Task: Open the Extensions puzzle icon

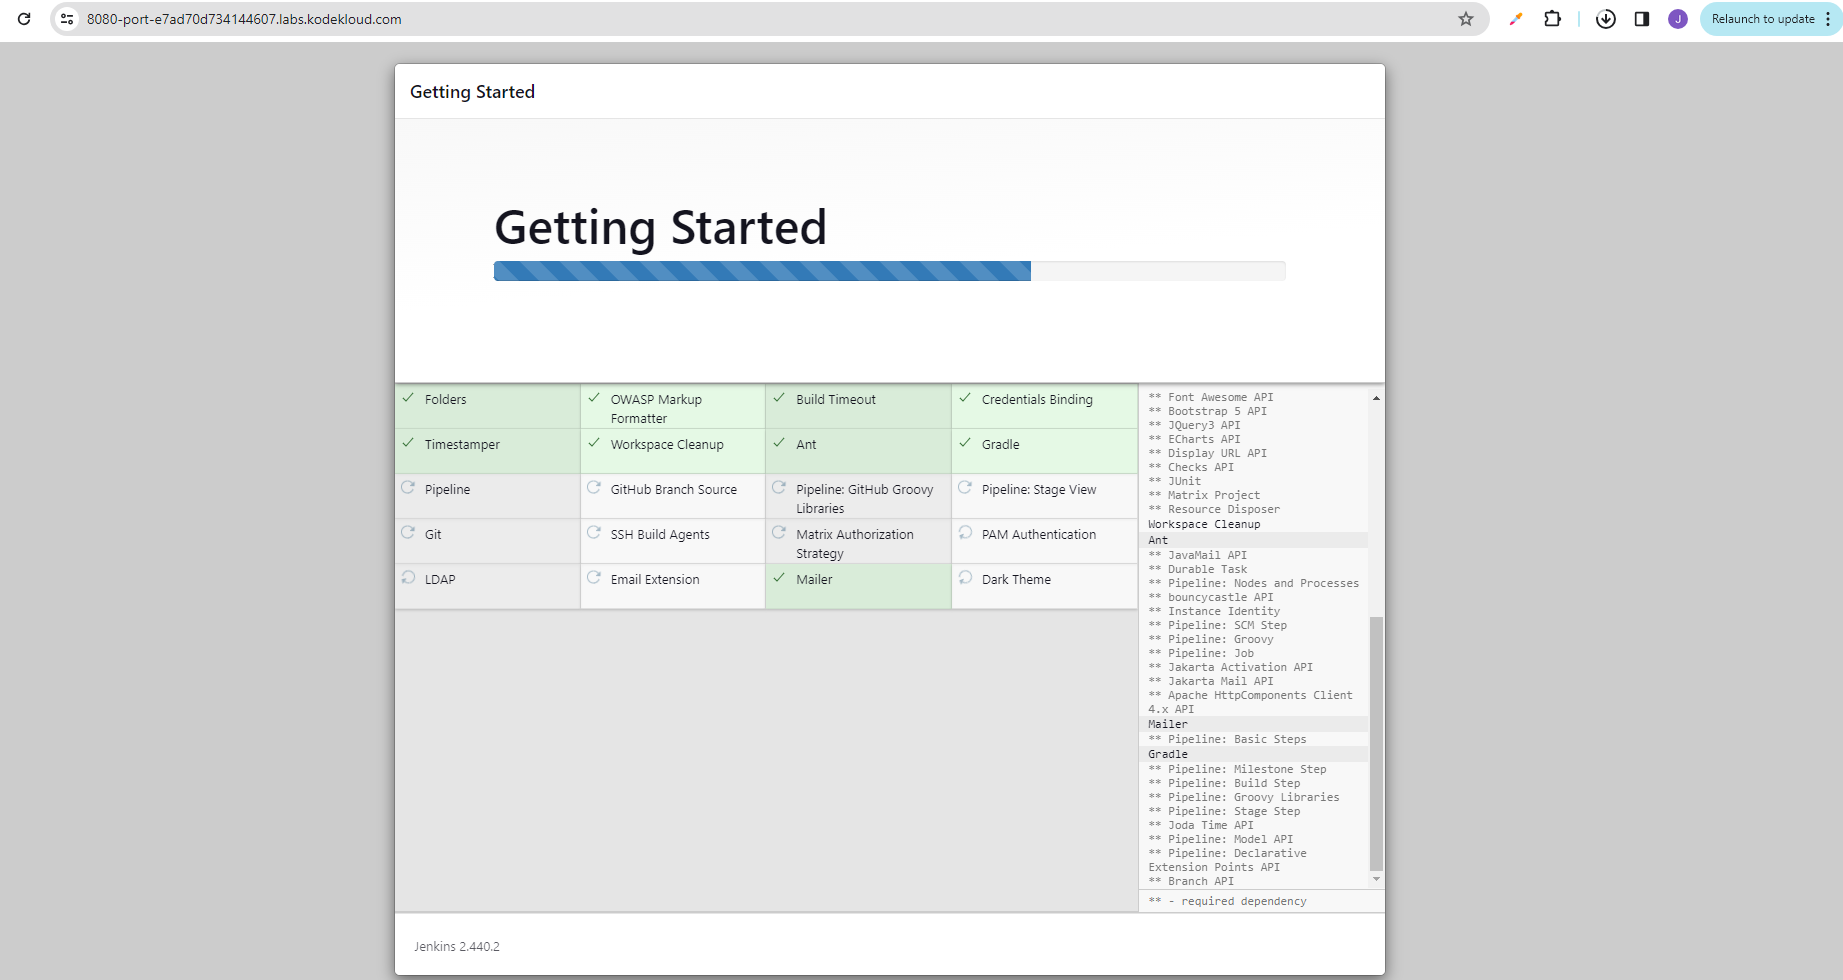Action: [x=1552, y=19]
